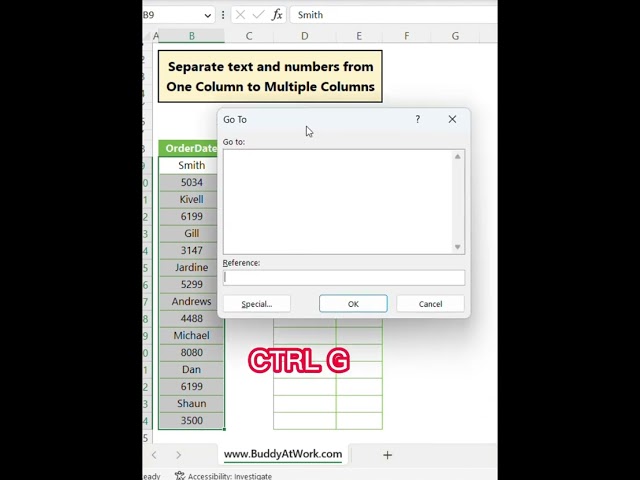Select column D header
The image size is (640, 480).
click(x=304, y=36)
